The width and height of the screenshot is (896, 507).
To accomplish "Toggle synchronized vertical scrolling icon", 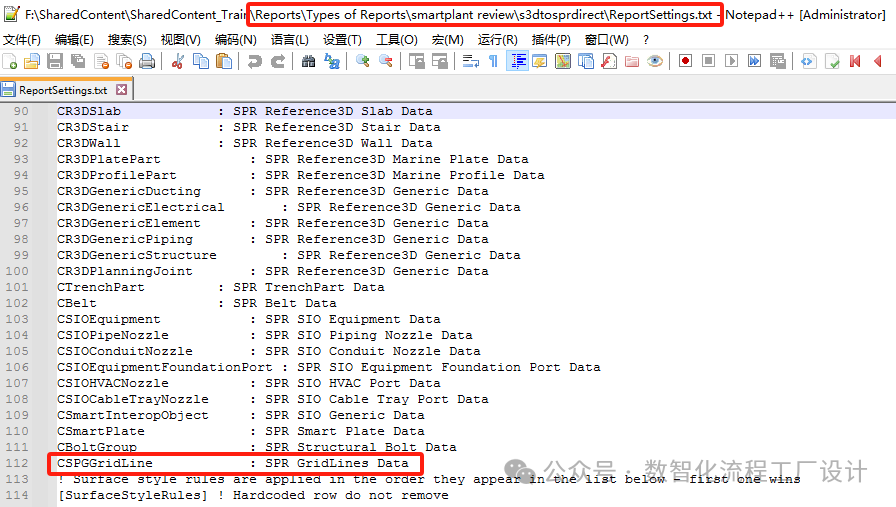I will (417, 61).
